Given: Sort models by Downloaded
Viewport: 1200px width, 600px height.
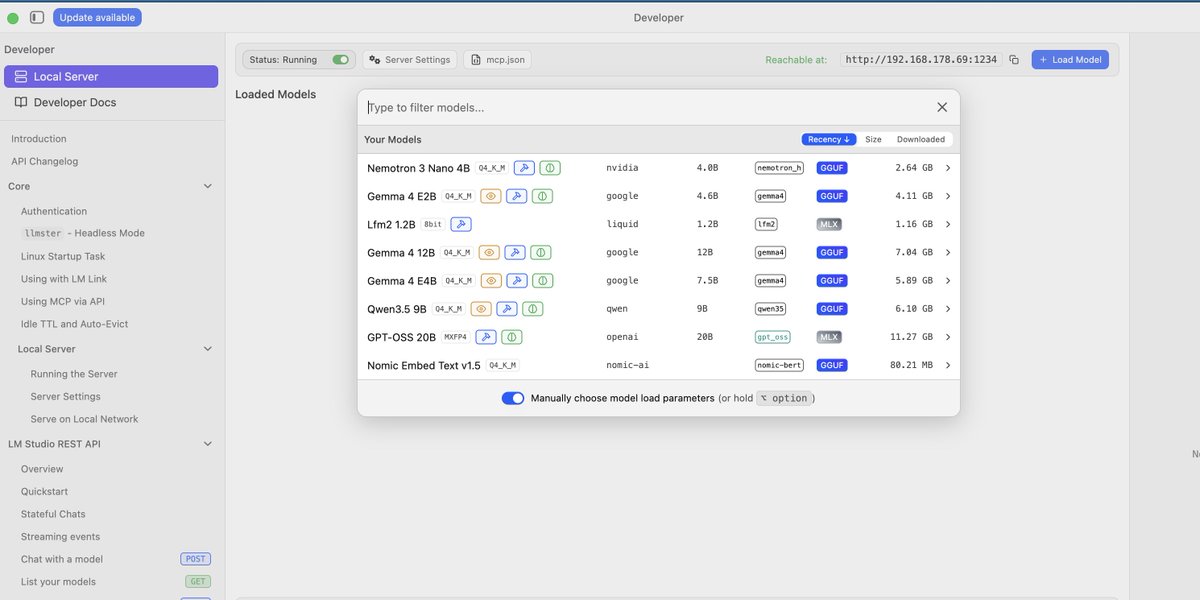Looking at the screenshot, I should coord(921,140).
